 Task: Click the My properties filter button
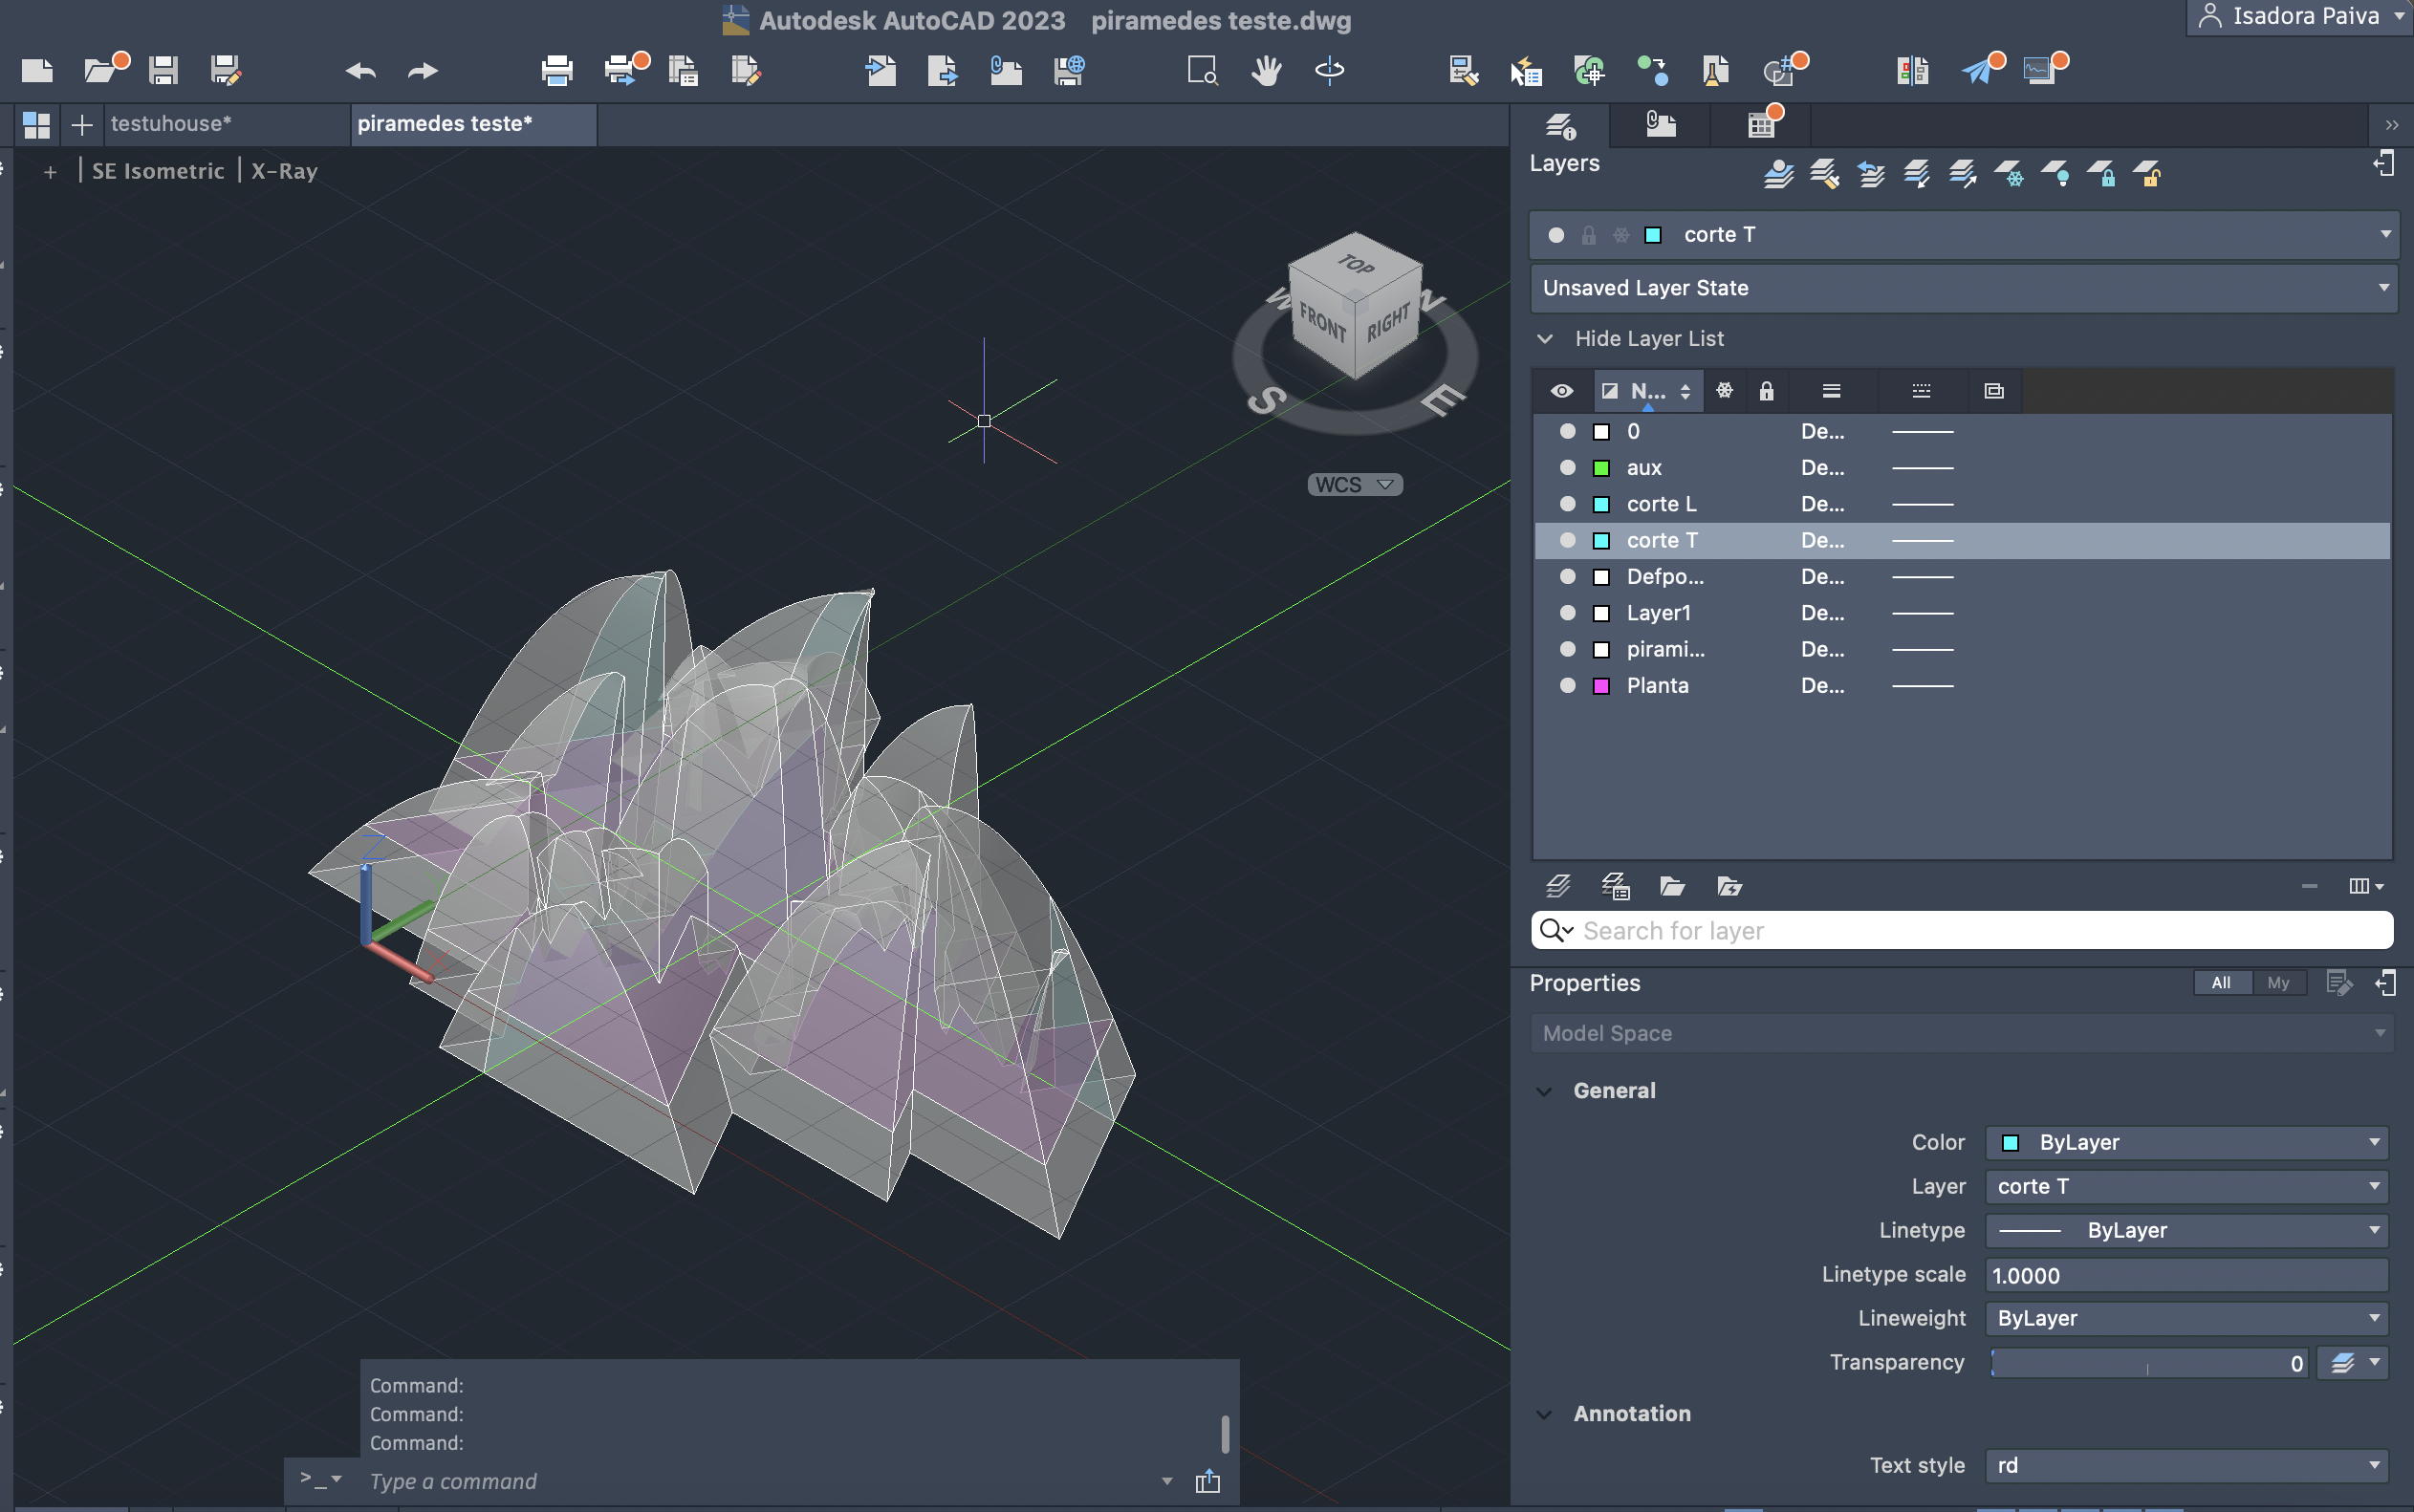[2278, 983]
